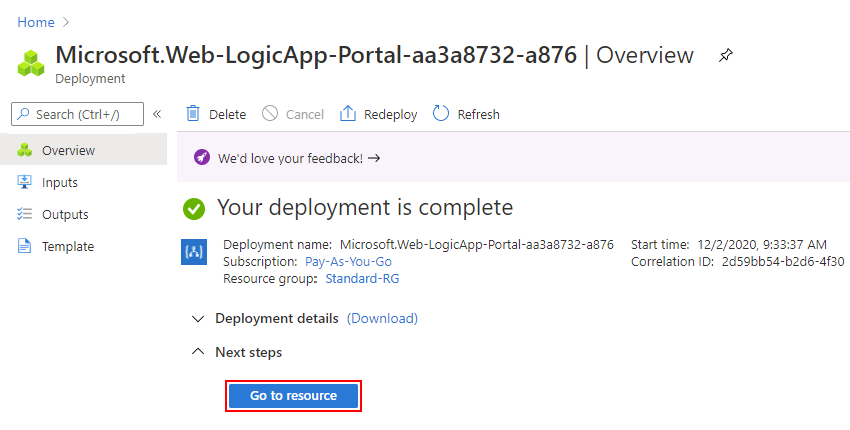The height and width of the screenshot is (430, 850).
Task: Click the pin to dashboard icon
Action: point(726,56)
